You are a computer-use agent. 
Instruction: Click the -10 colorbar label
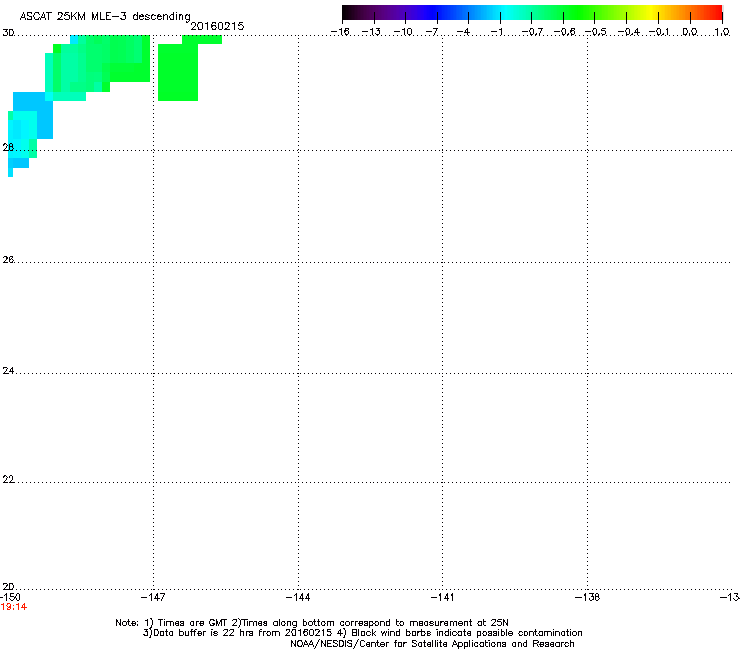[403, 32]
